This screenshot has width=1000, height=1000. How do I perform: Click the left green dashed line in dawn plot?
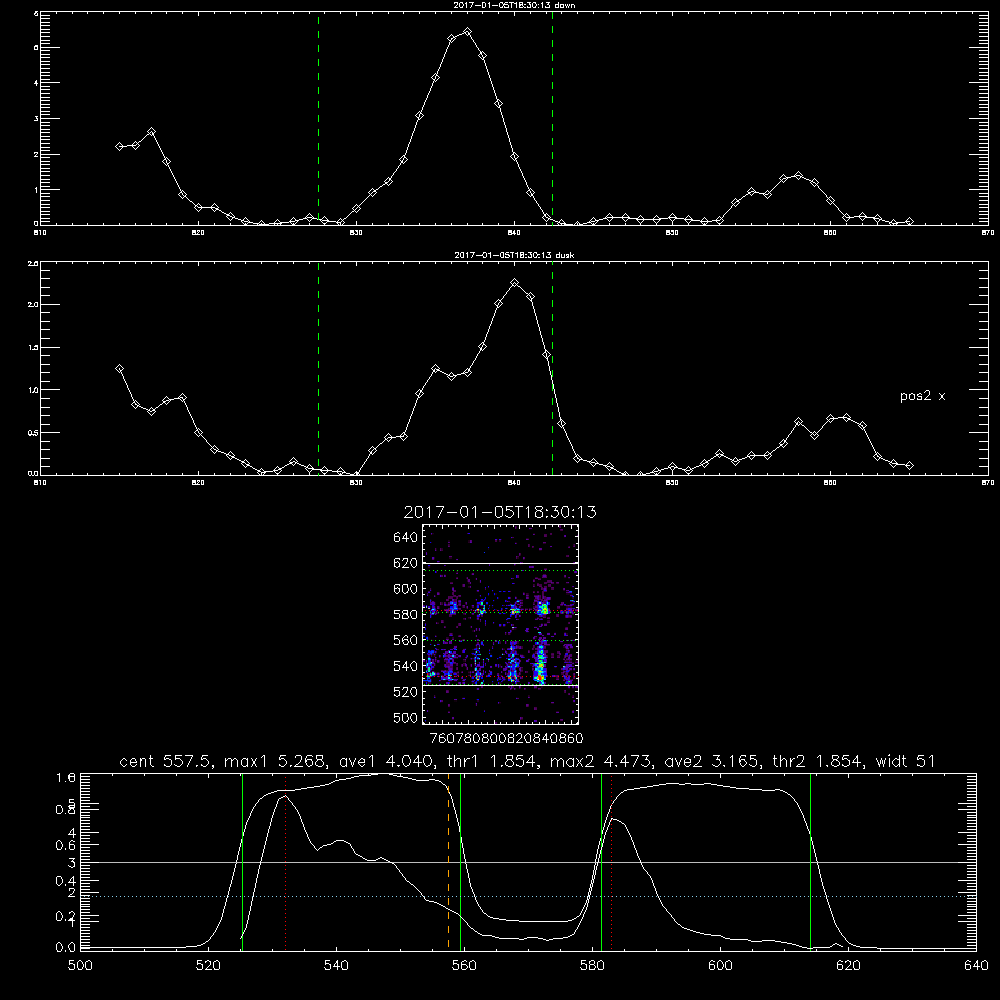coord(318,118)
